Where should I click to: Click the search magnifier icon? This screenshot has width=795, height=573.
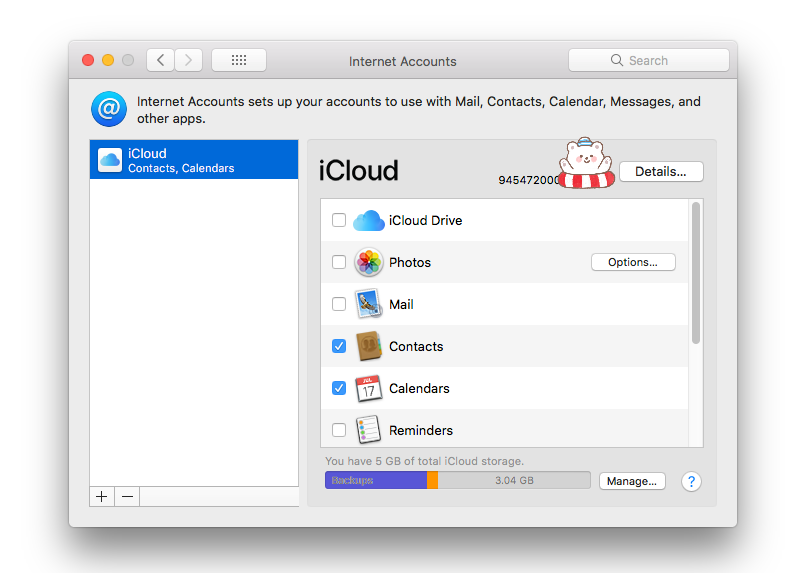click(x=617, y=60)
